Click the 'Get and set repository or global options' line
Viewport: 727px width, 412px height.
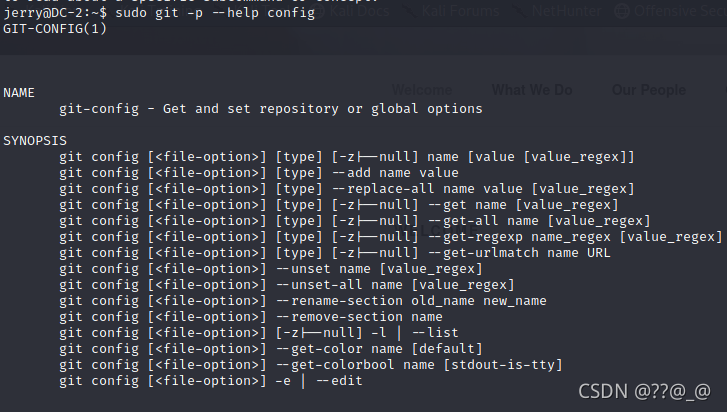[271, 109]
